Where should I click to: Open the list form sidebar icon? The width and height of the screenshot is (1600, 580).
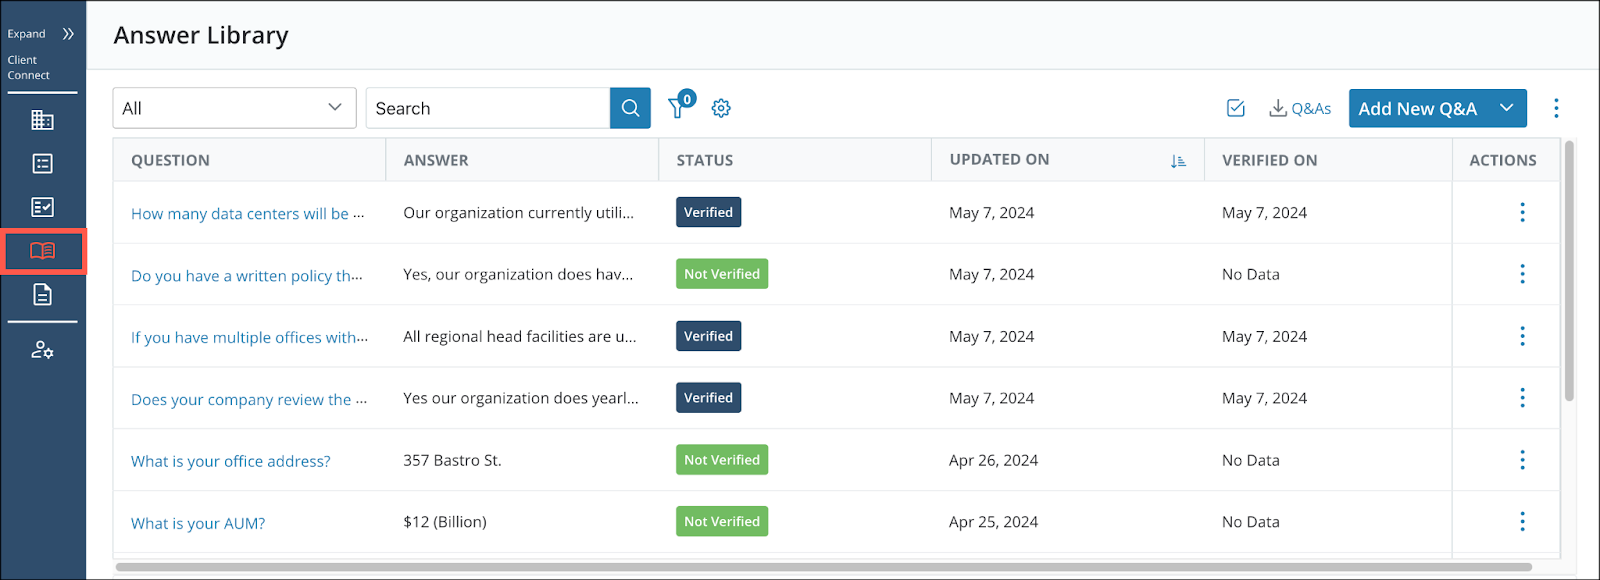42,163
